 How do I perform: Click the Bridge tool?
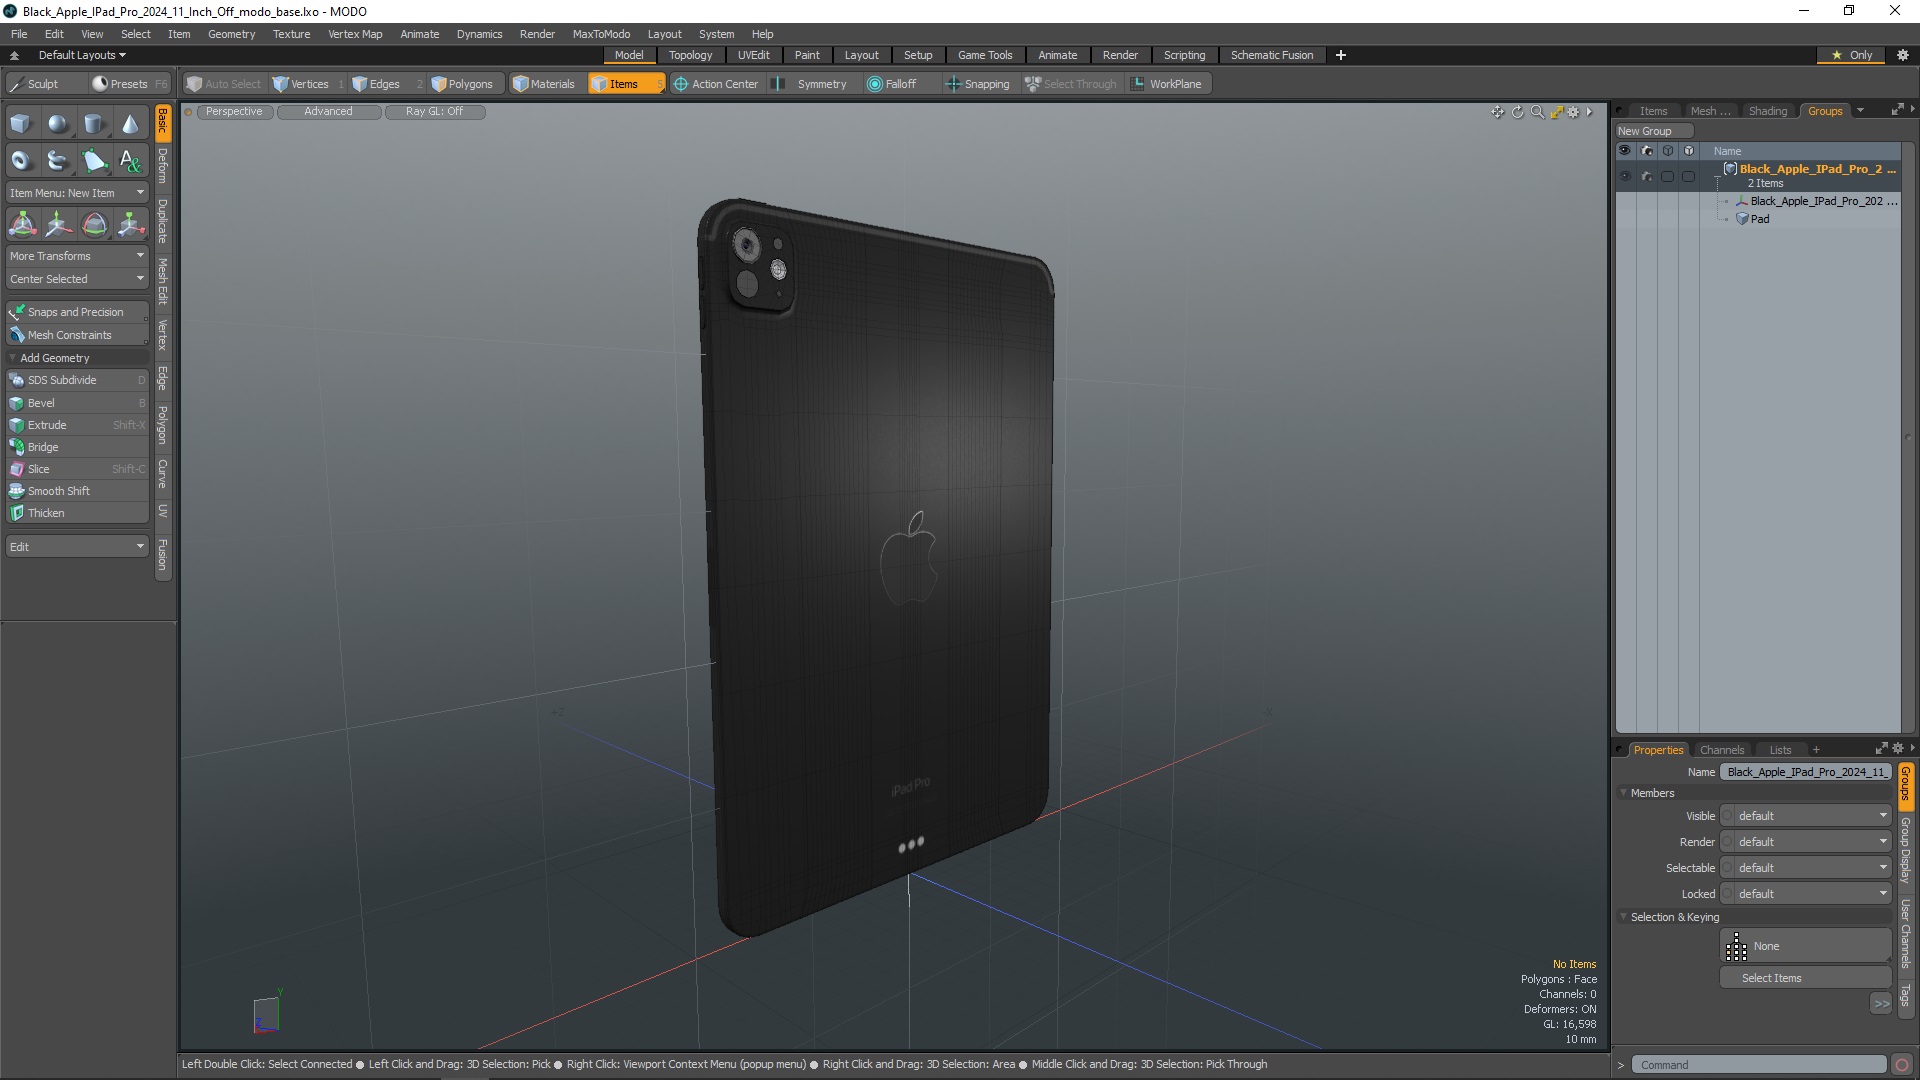(x=77, y=447)
